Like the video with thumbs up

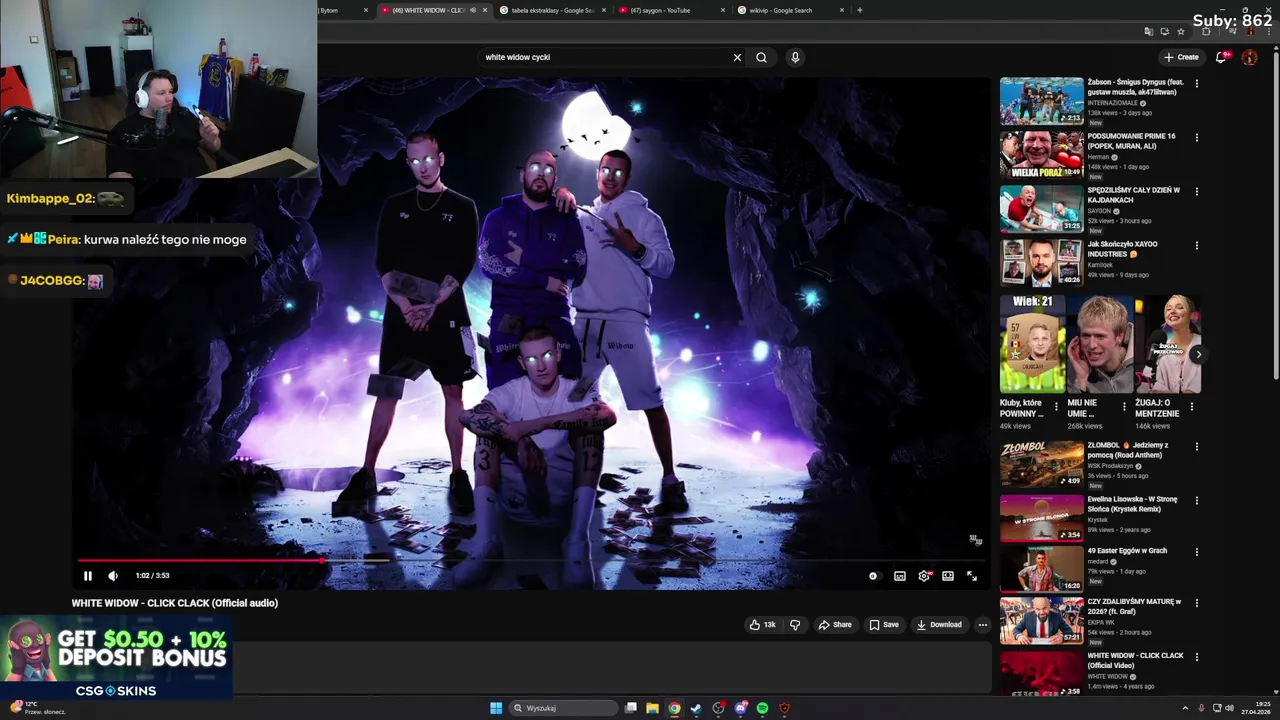[762, 625]
